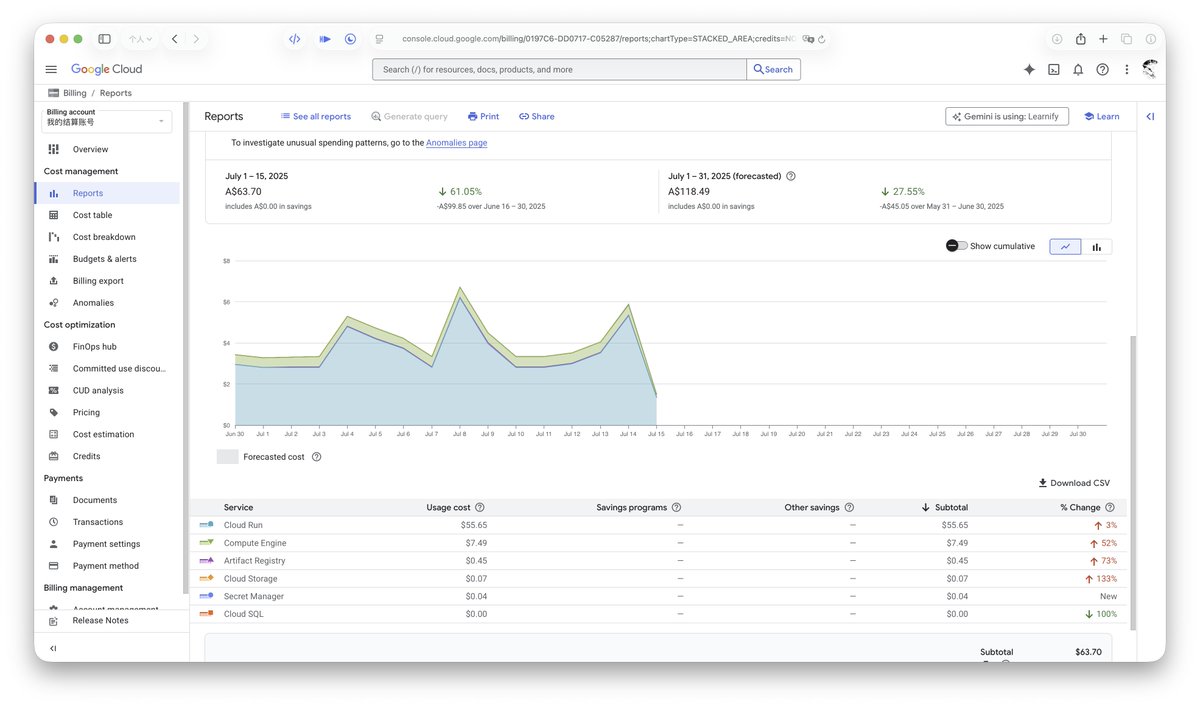
Task: Open browser sidebar toggle icon
Action: tap(104, 39)
